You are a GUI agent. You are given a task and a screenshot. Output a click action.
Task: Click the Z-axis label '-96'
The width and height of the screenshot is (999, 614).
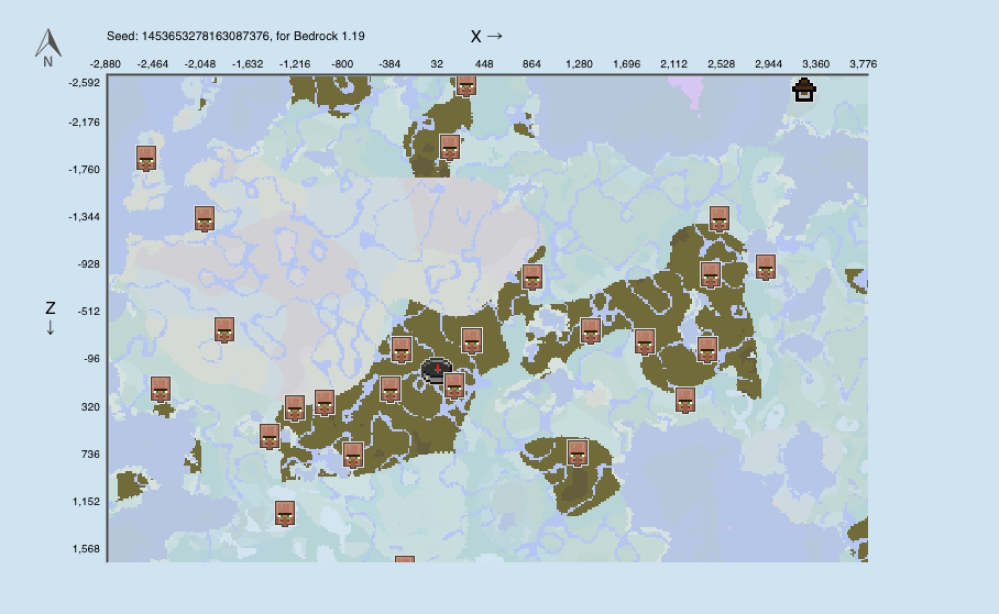tap(92, 359)
